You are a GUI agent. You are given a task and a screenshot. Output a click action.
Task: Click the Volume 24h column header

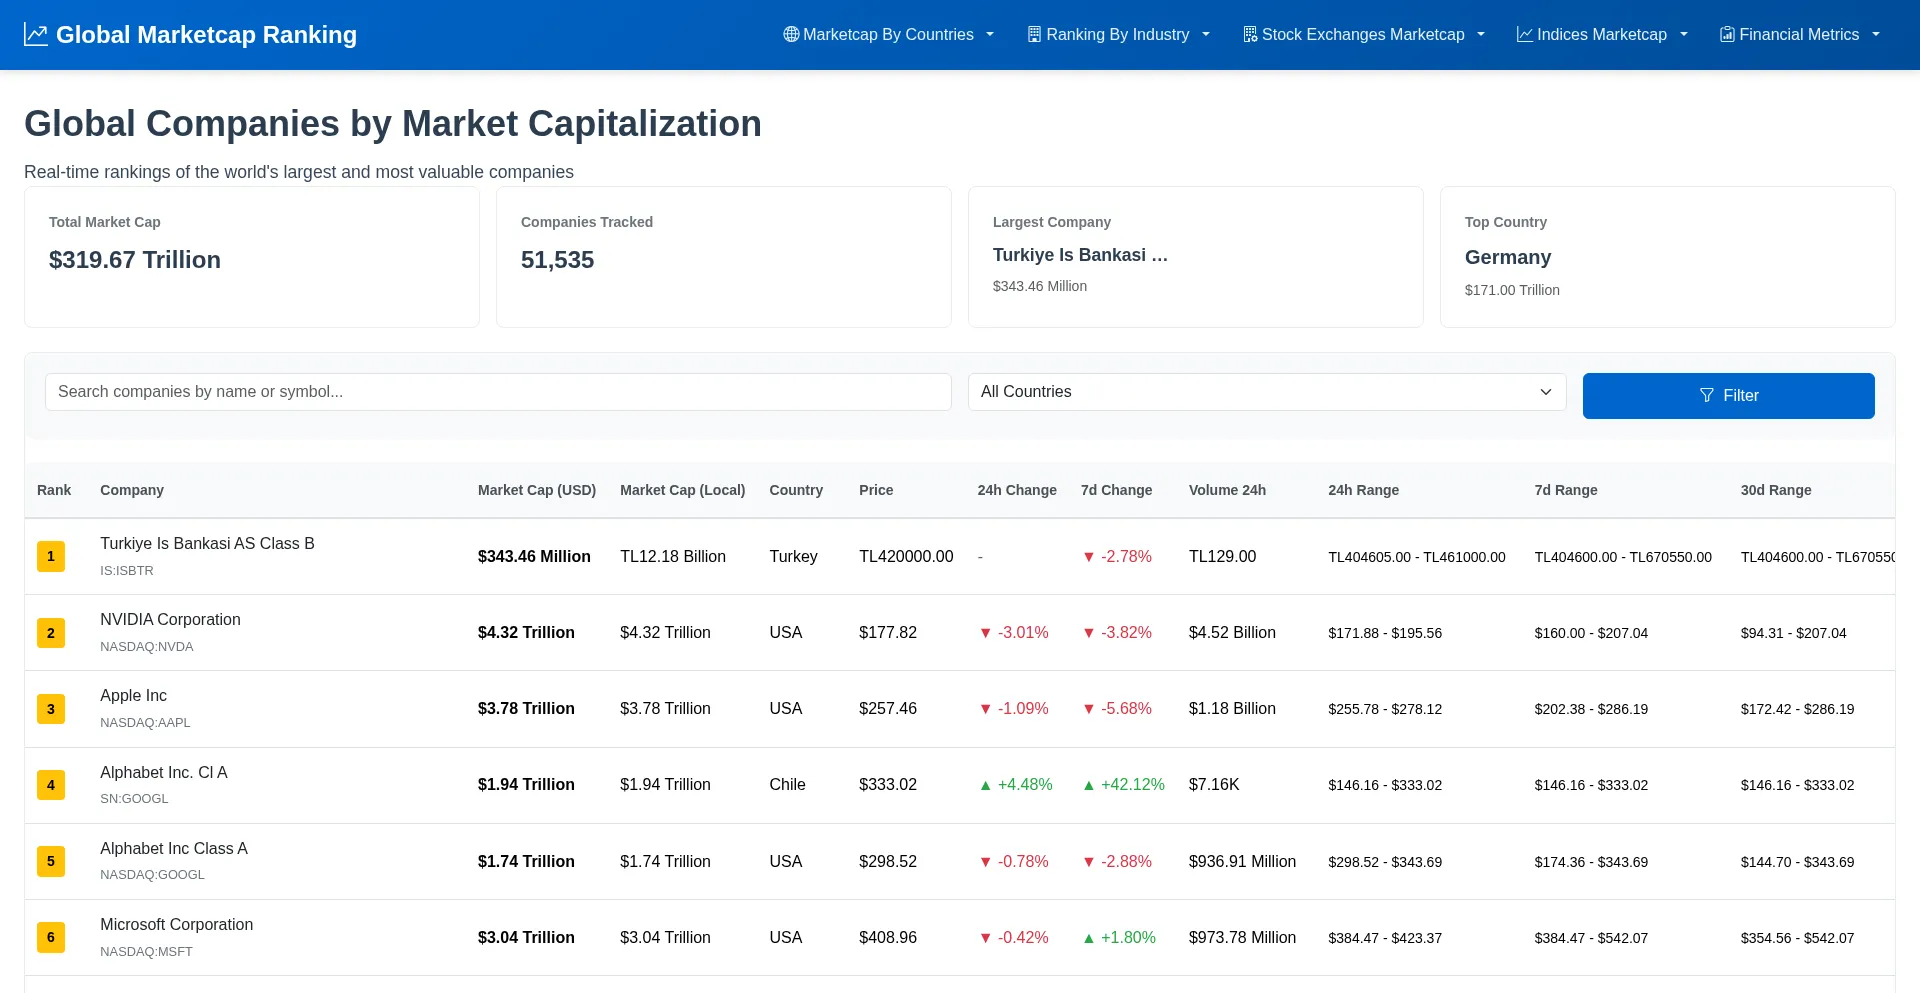click(x=1227, y=490)
